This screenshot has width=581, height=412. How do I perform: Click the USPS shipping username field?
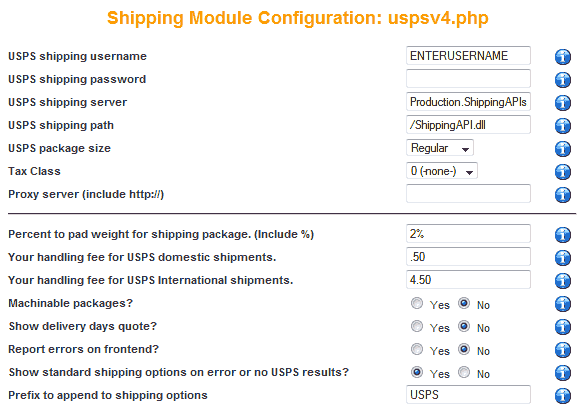pyautogui.click(x=468, y=56)
